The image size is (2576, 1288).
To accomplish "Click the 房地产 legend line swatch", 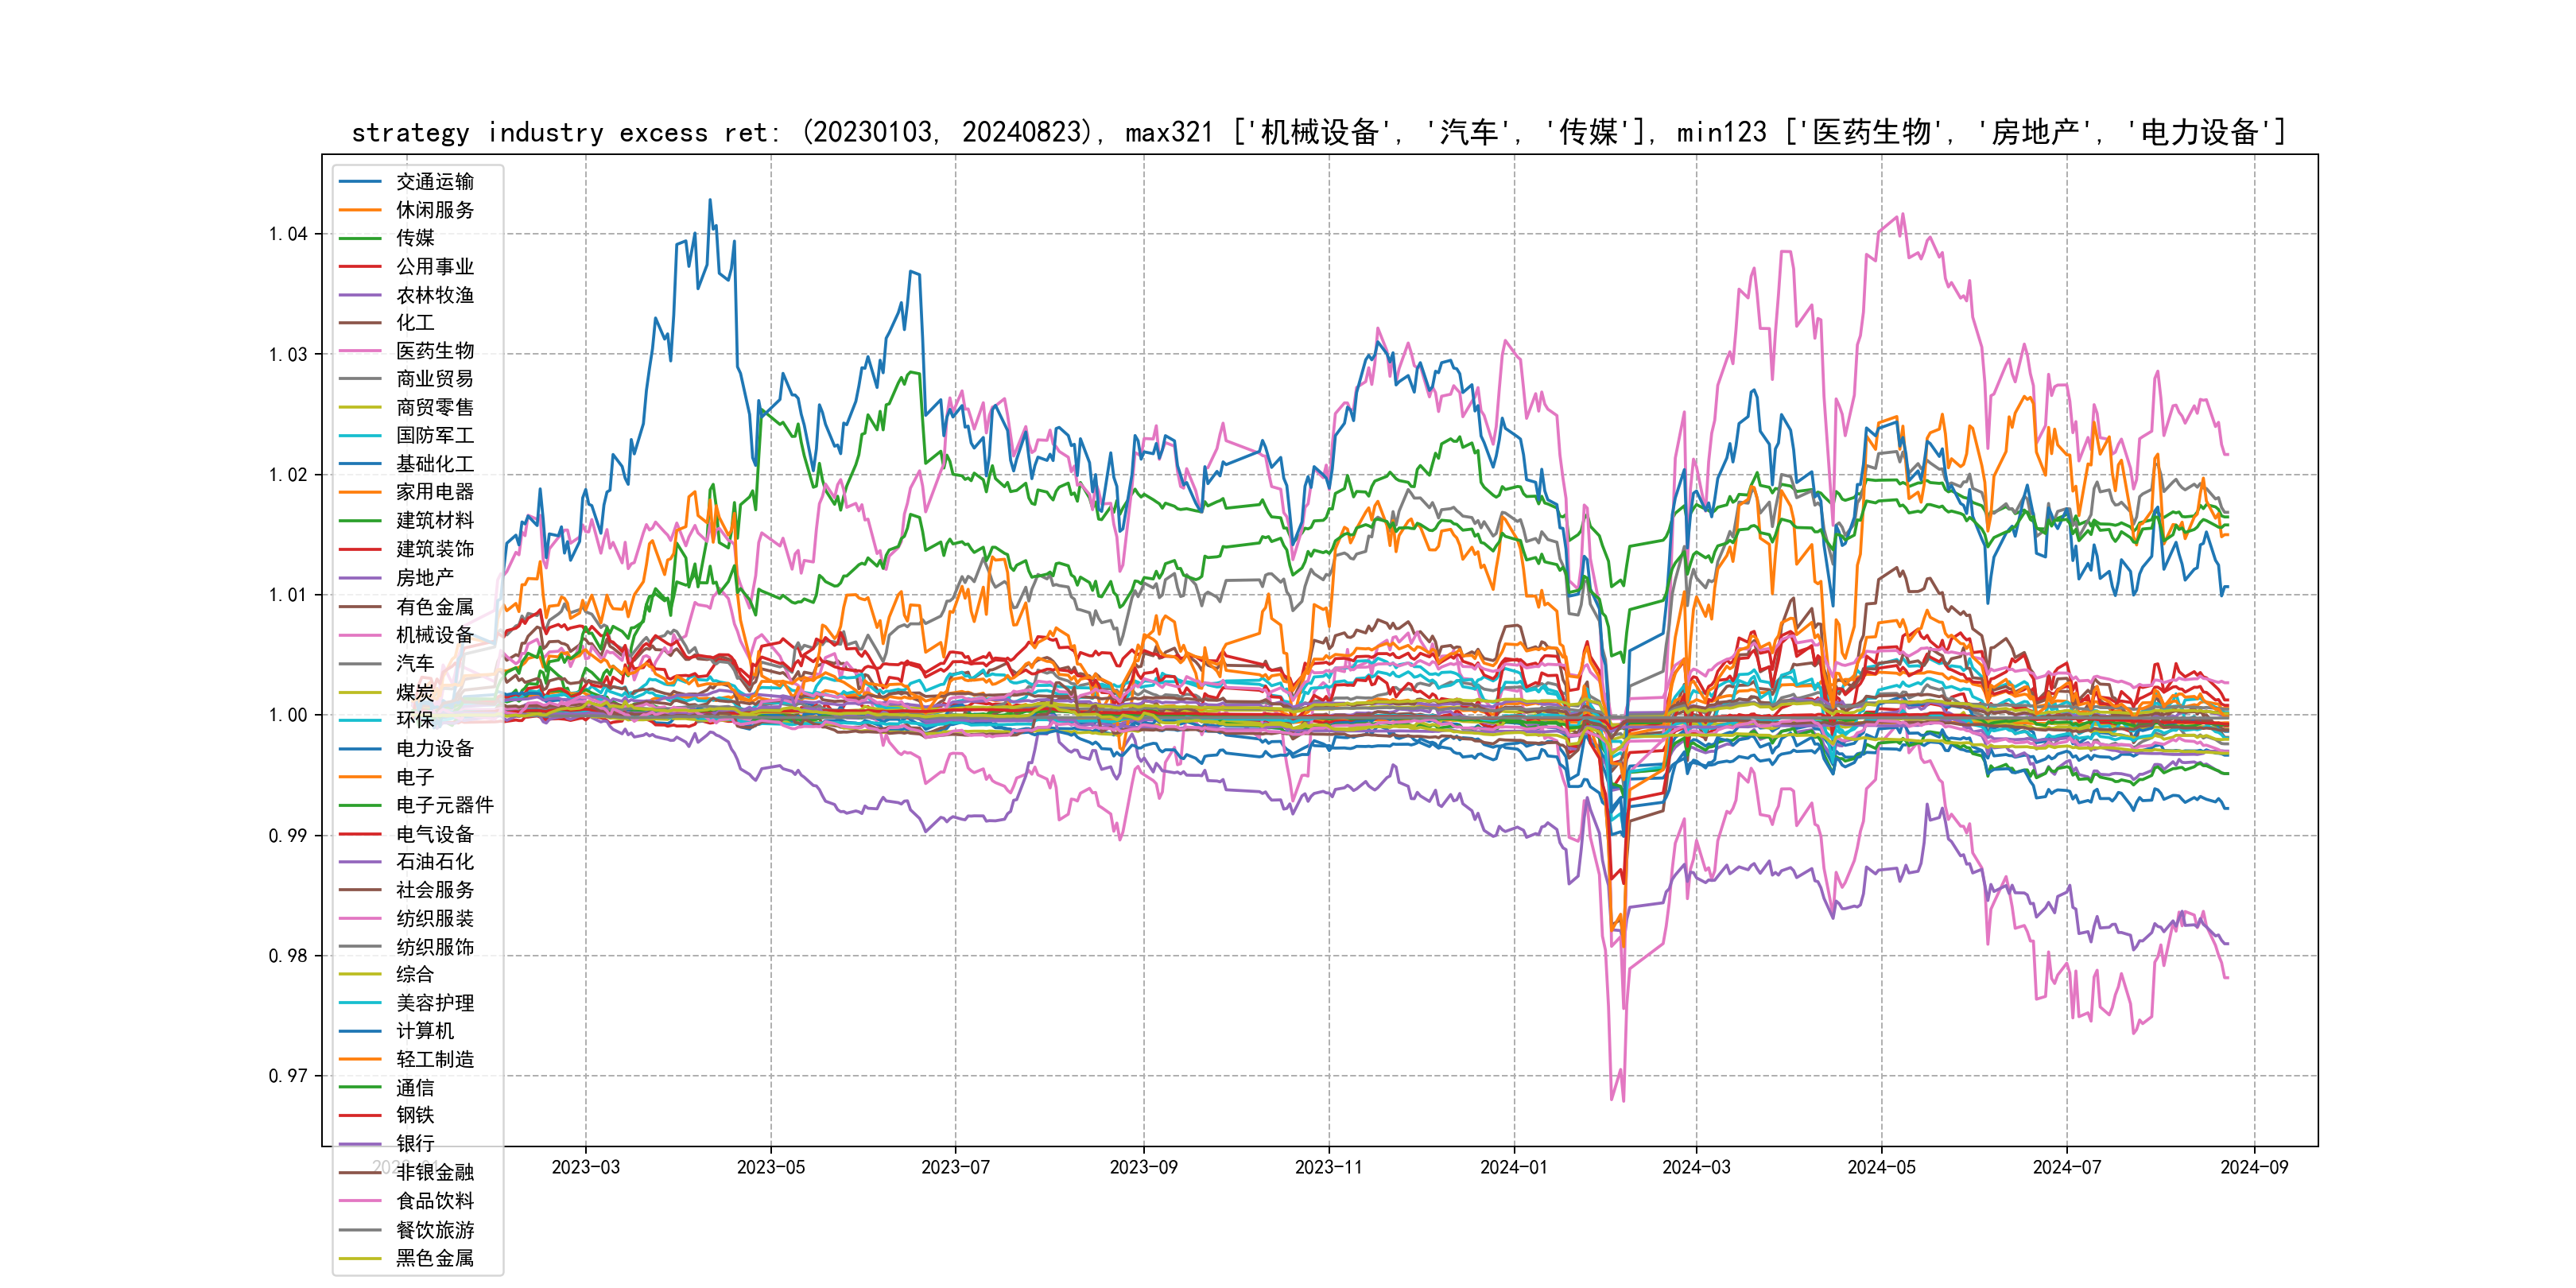I will (360, 578).
